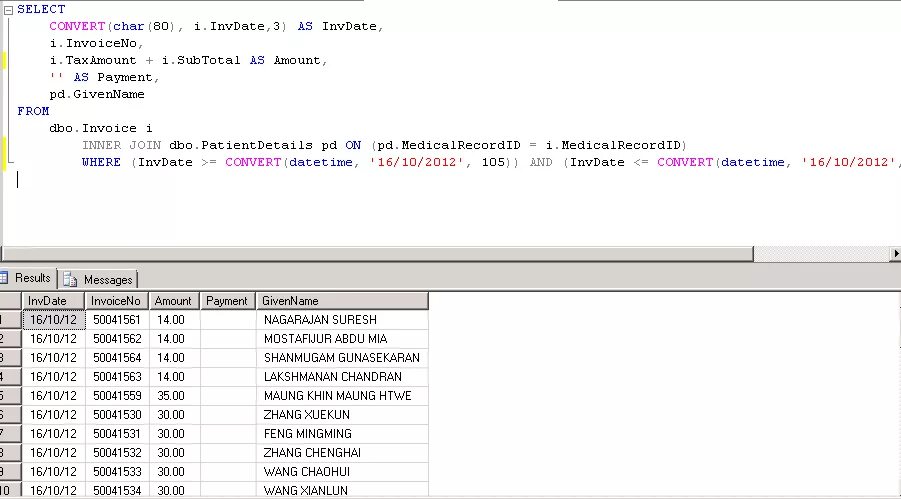Click i.InvoiceNo in the select list
This screenshot has height=499, width=901.
tap(93, 43)
